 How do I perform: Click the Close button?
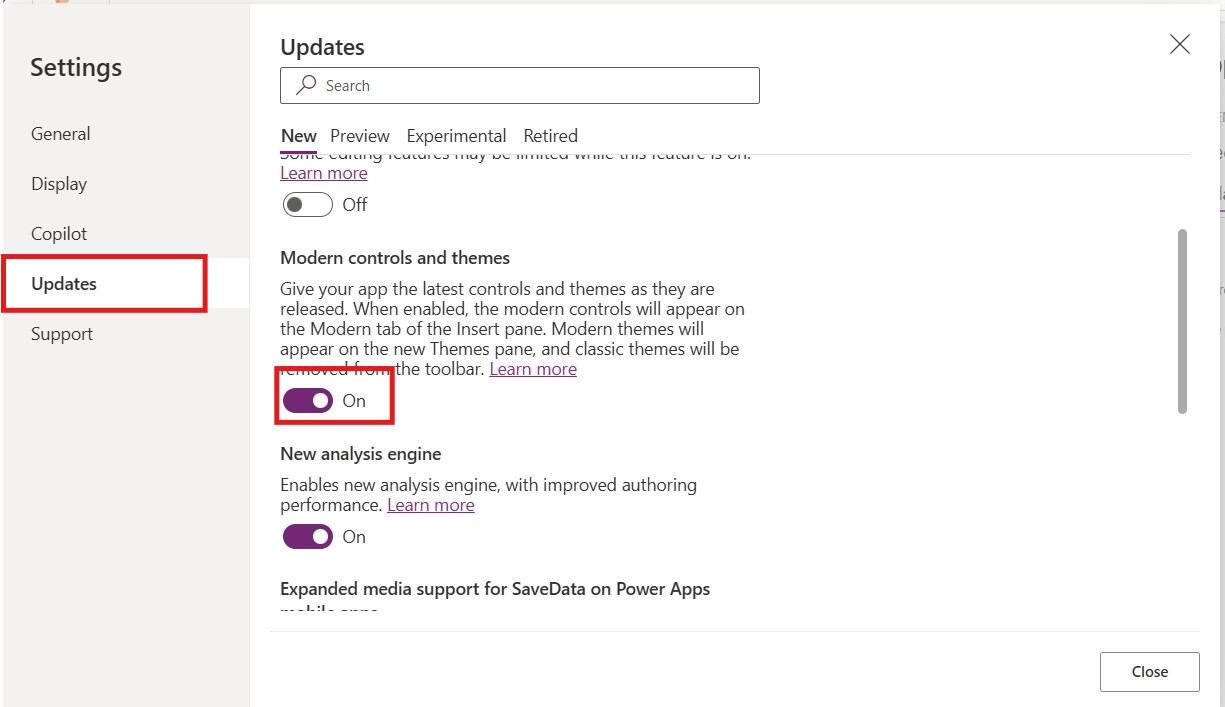(x=1149, y=672)
